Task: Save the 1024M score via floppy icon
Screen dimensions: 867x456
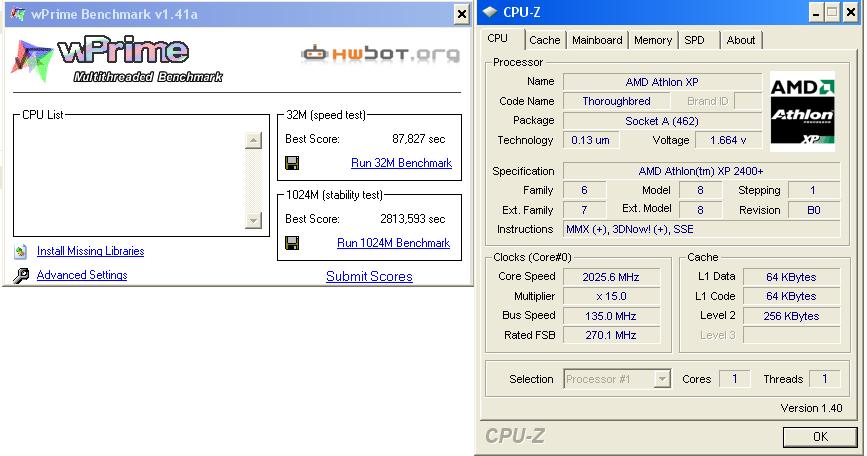Action: point(292,243)
